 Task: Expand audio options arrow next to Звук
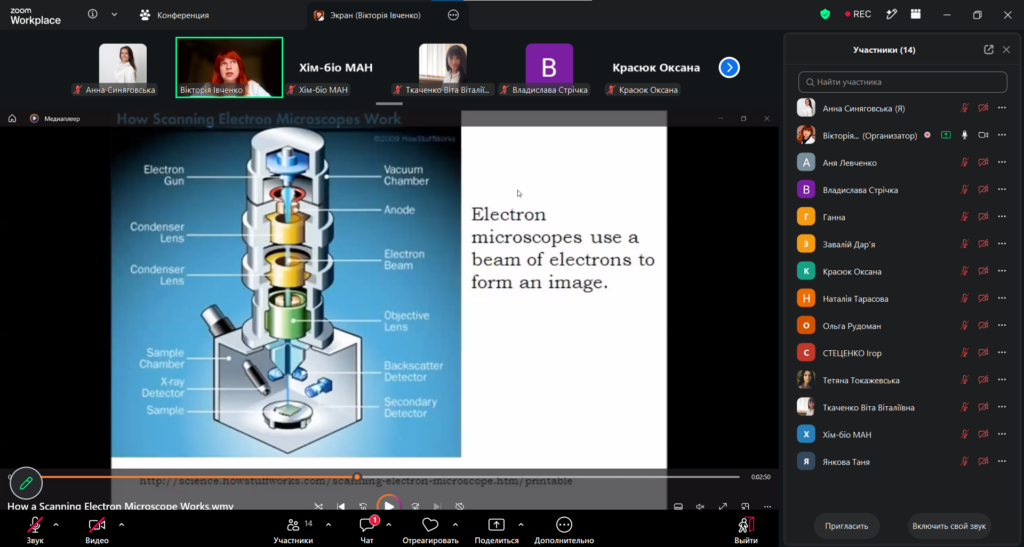click(56, 524)
